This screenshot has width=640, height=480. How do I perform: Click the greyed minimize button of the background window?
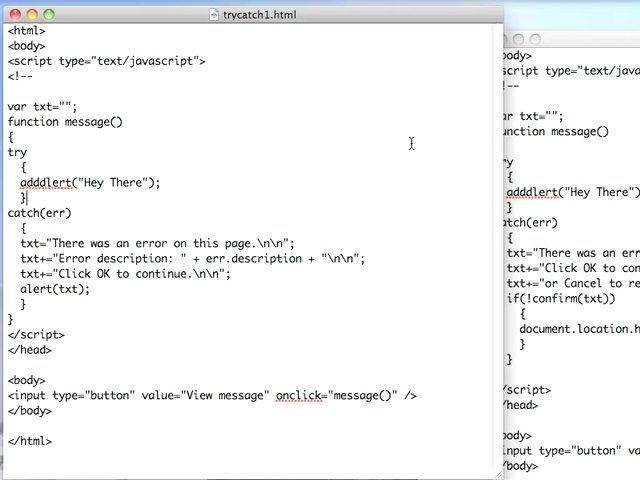click(518, 40)
